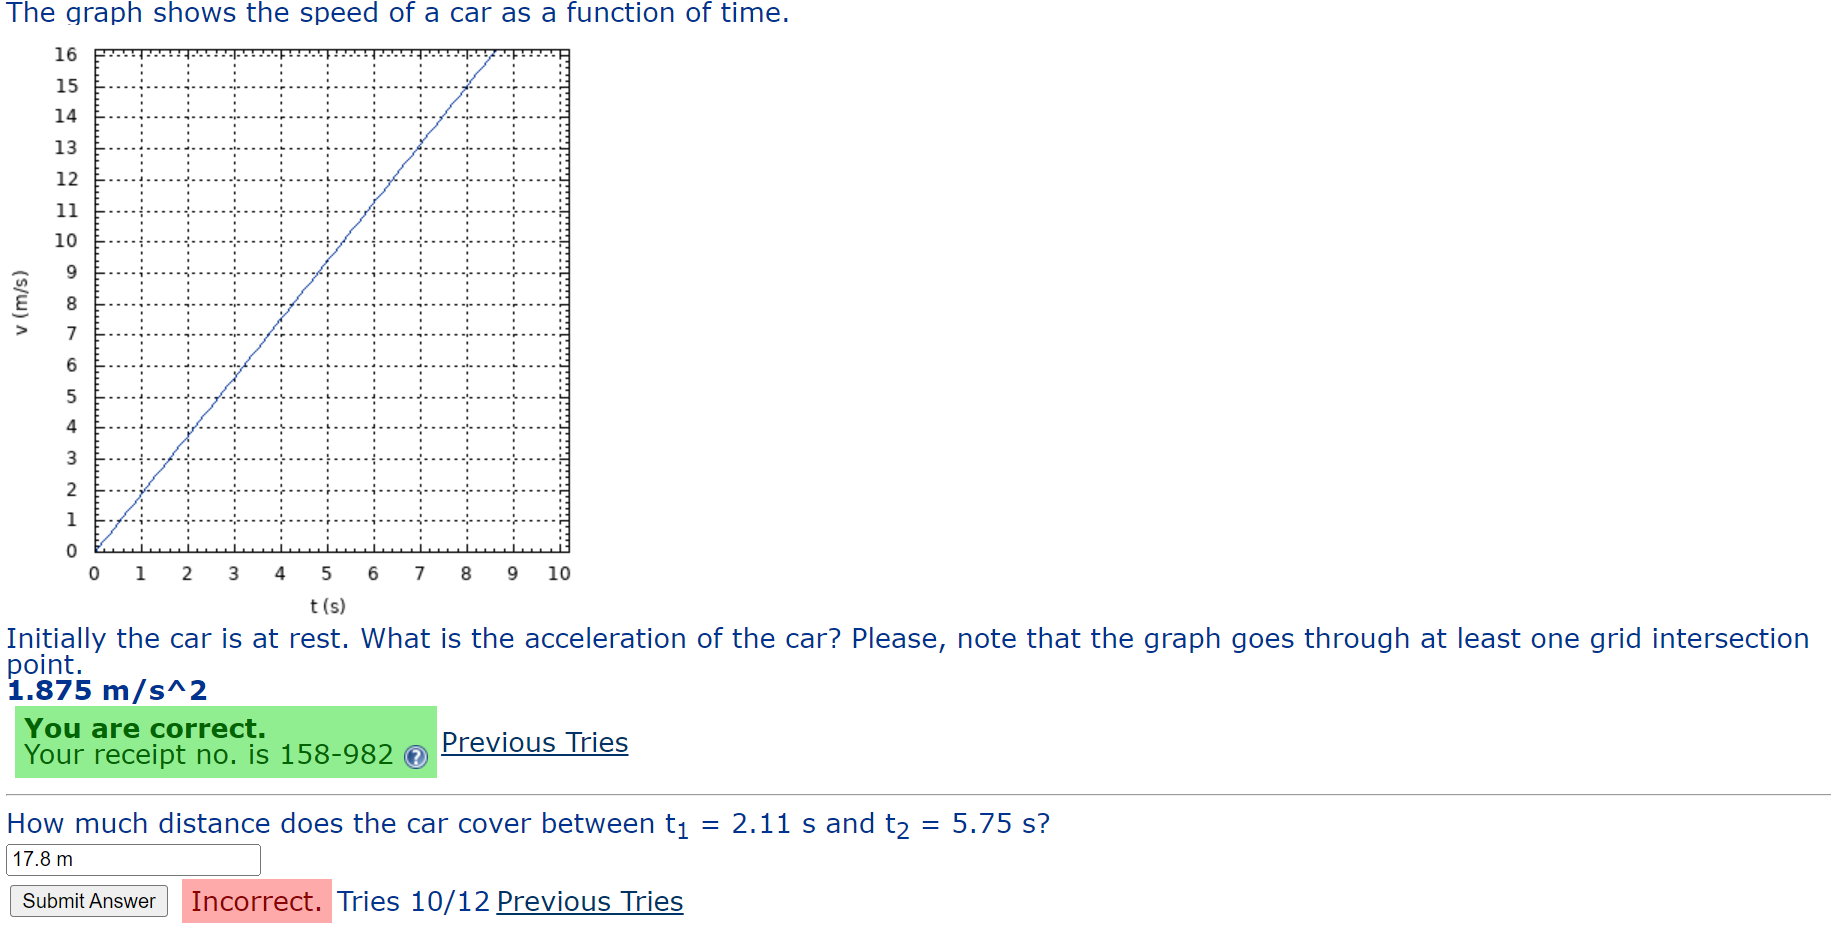Click the "16" tick label on the y-axis
1831x931 pixels.
pyautogui.click(x=66, y=55)
